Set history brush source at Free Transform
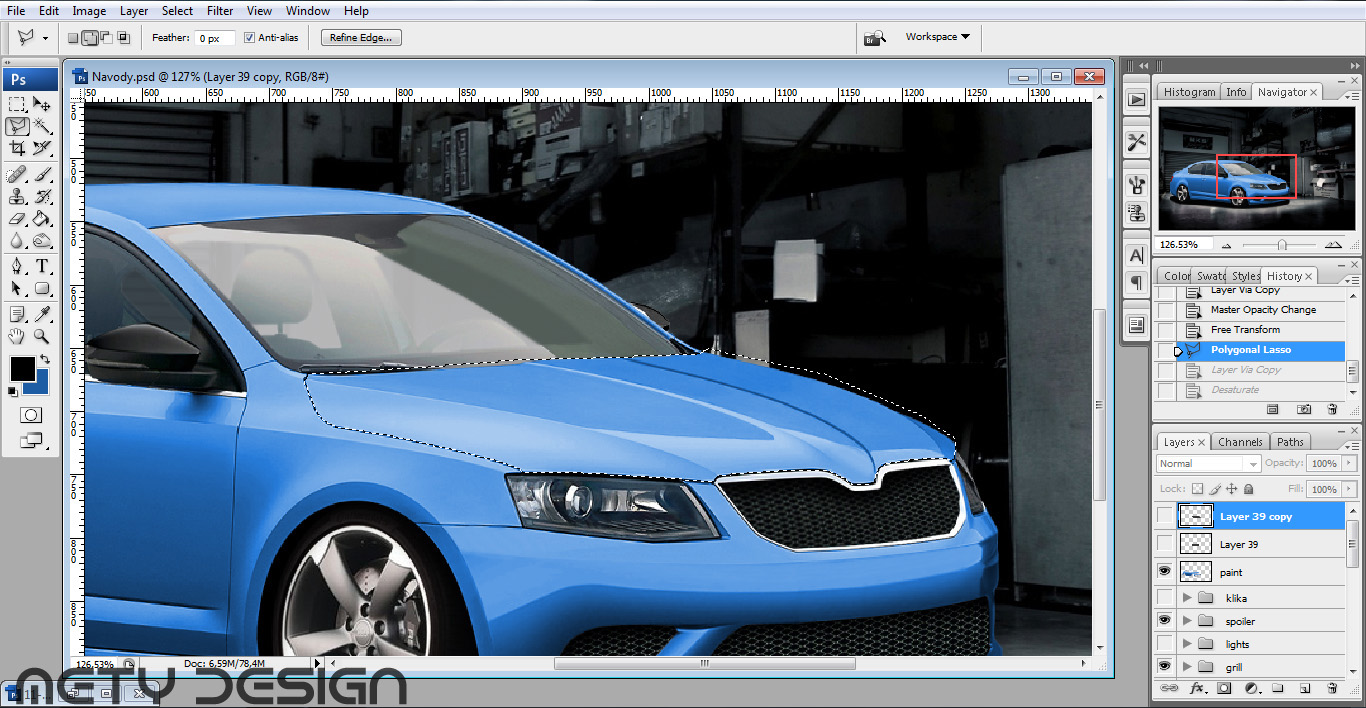Image resolution: width=1366 pixels, height=708 pixels. pyautogui.click(x=1166, y=330)
